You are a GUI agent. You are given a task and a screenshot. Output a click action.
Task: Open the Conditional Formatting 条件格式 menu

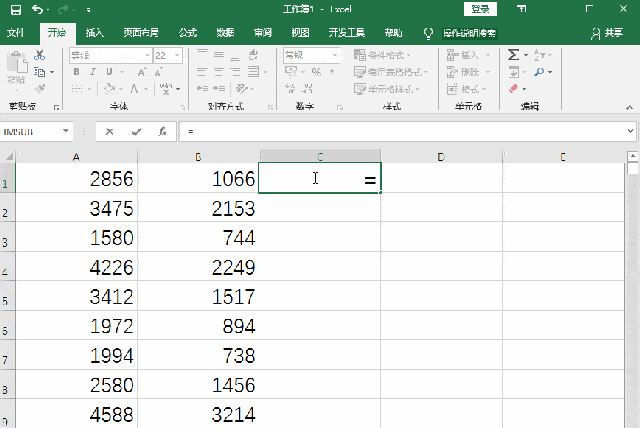click(382, 55)
